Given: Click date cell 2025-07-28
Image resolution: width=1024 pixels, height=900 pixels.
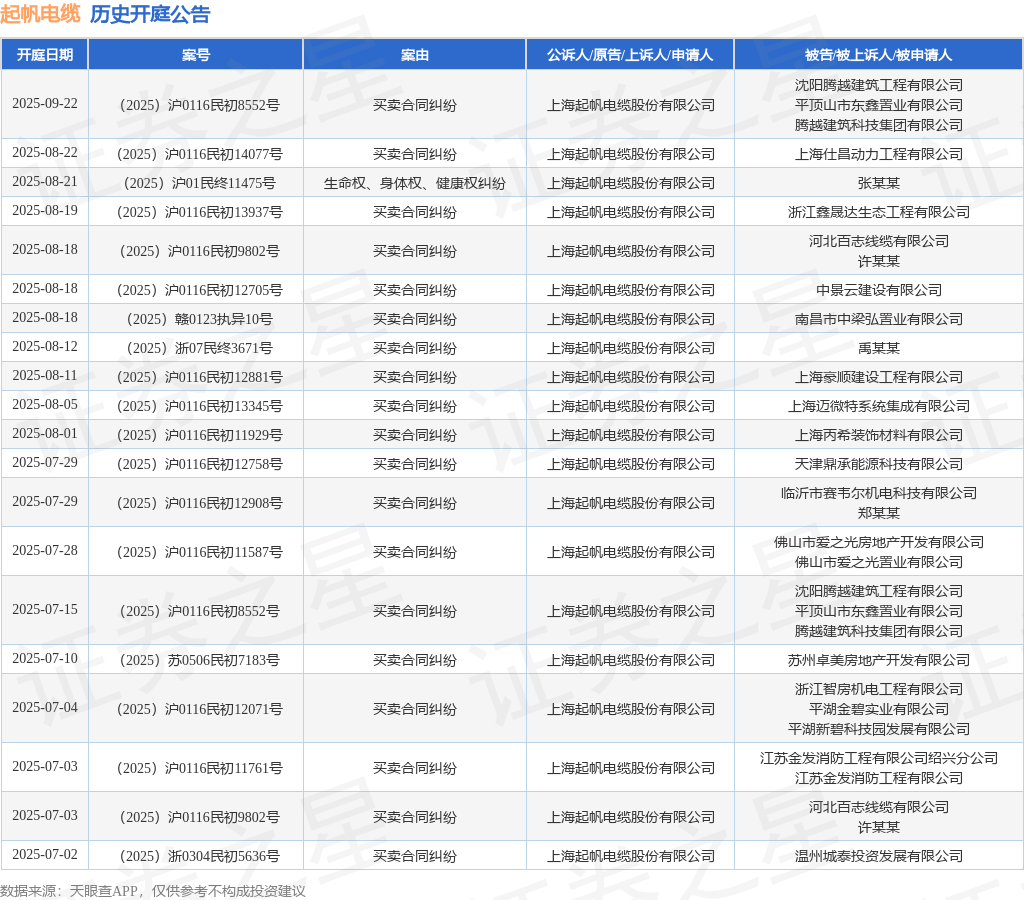Looking at the screenshot, I should [x=44, y=551].
